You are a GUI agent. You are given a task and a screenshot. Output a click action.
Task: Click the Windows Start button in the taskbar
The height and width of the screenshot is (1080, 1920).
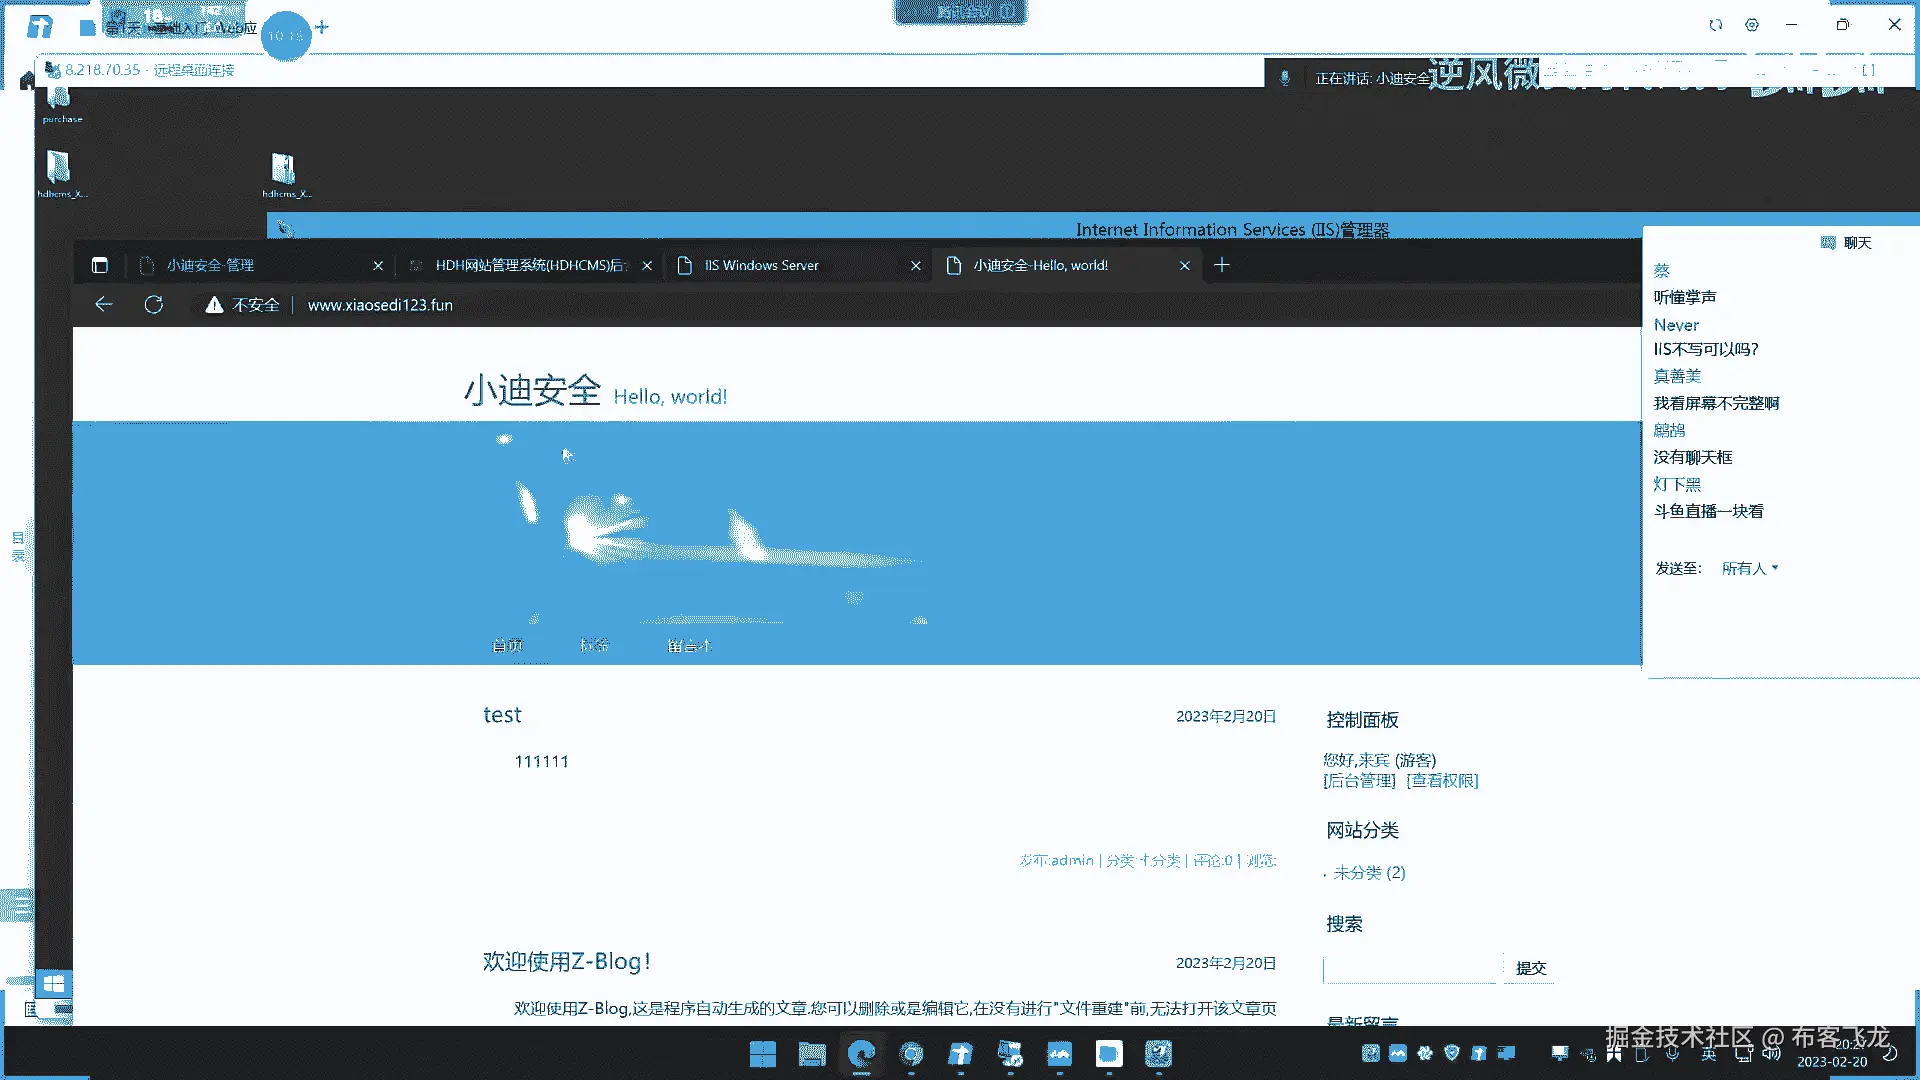click(x=762, y=1053)
